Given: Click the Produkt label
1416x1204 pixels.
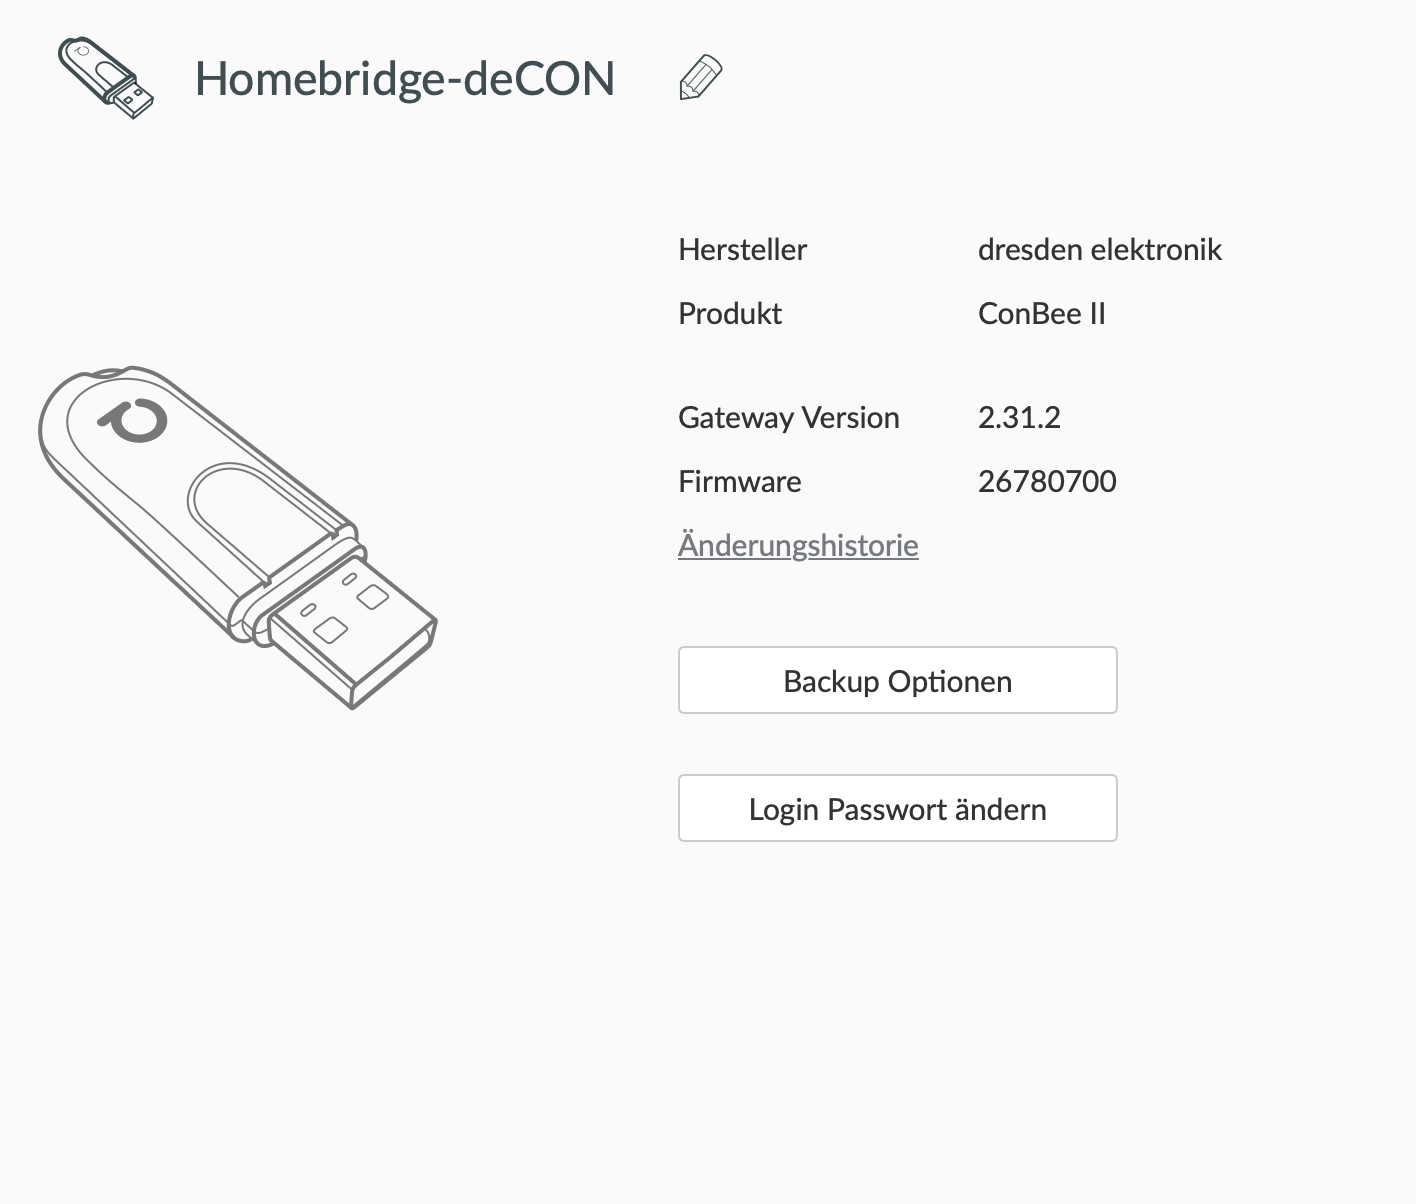Looking at the screenshot, I should click(x=730, y=313).
